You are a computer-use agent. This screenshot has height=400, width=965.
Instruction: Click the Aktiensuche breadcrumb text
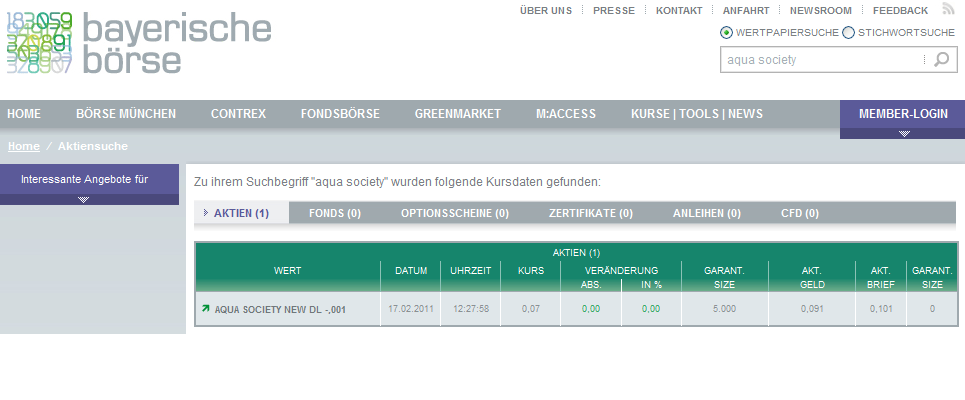(x=93, y=146)
